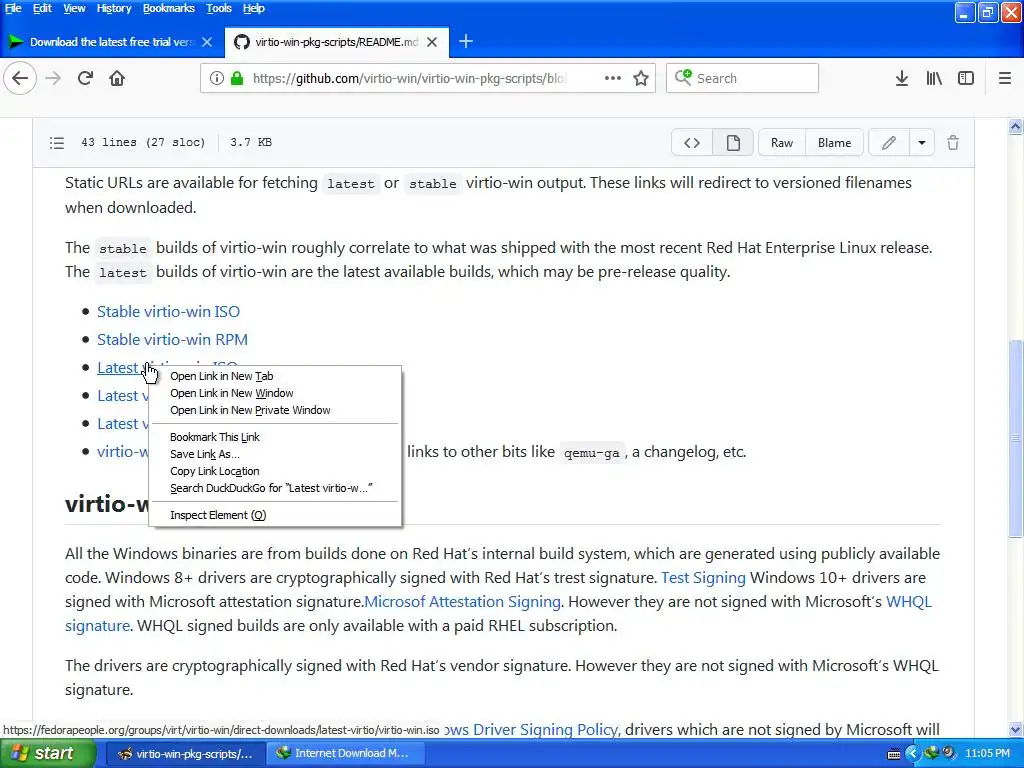This screenshot has height=768, width=1024.
Task: Display the rendered file view icon
Action: (733, 143)
